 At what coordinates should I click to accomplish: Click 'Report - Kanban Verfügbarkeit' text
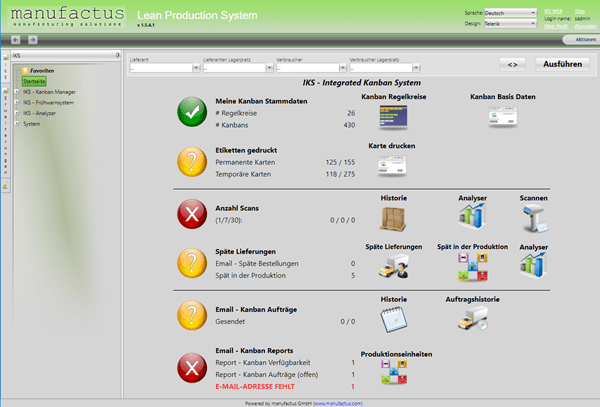click(263, 363)
